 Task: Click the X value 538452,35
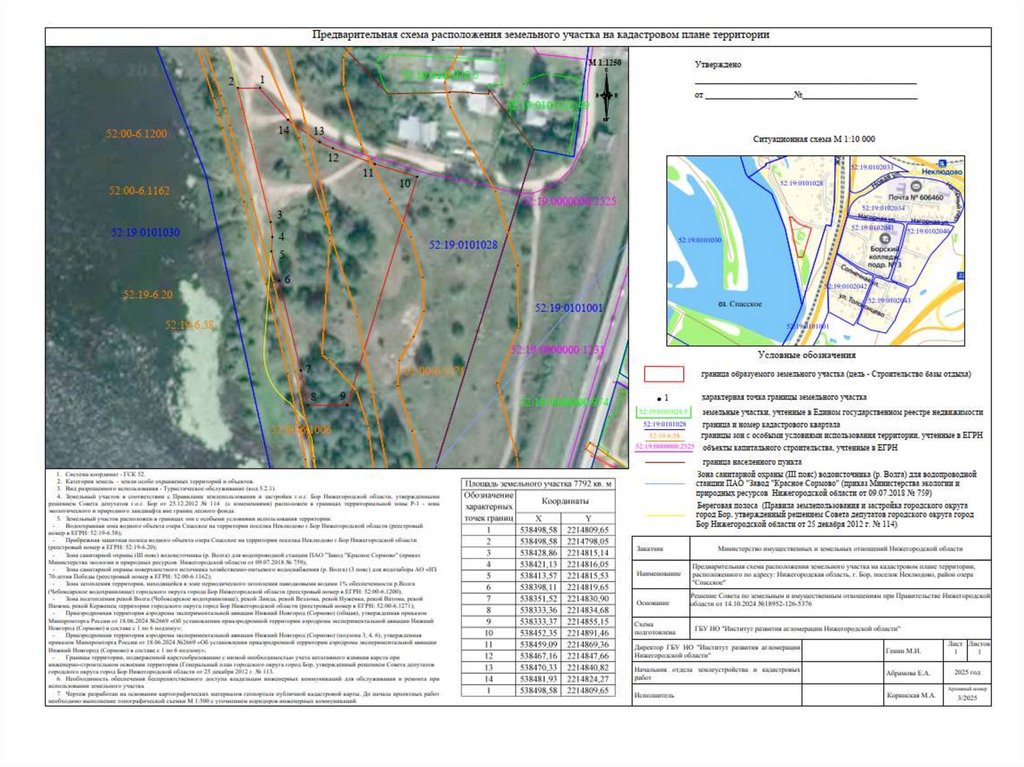pyautogui.click(x=539, y=633)
